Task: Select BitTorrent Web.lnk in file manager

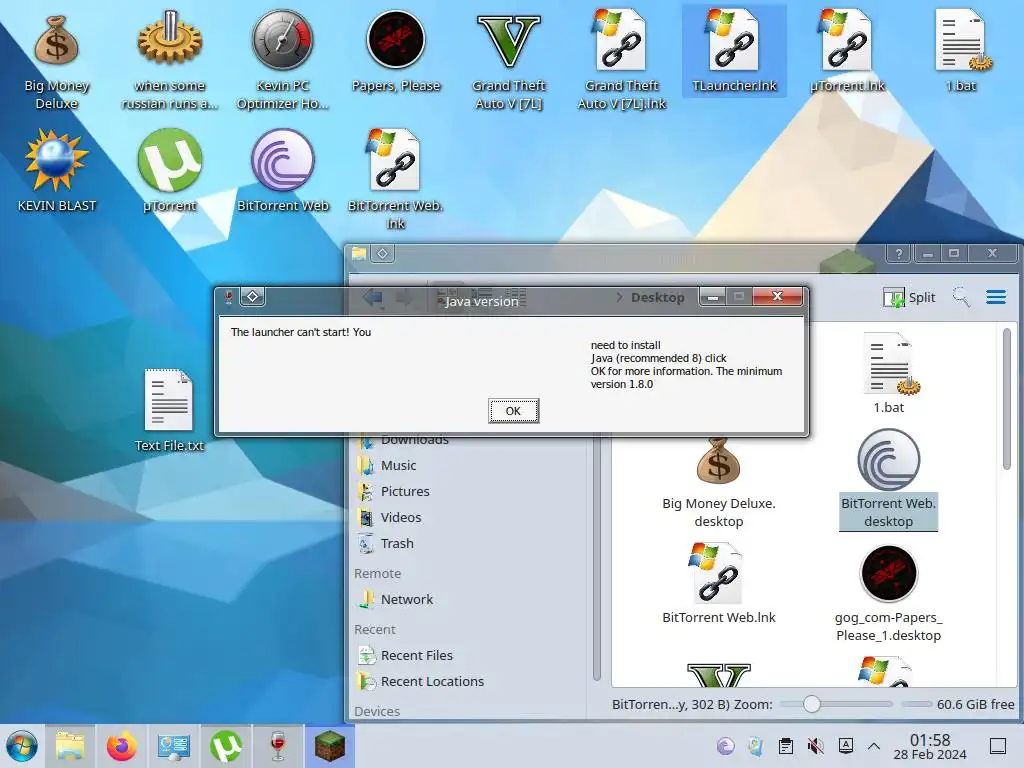Action: coord(718,583)
